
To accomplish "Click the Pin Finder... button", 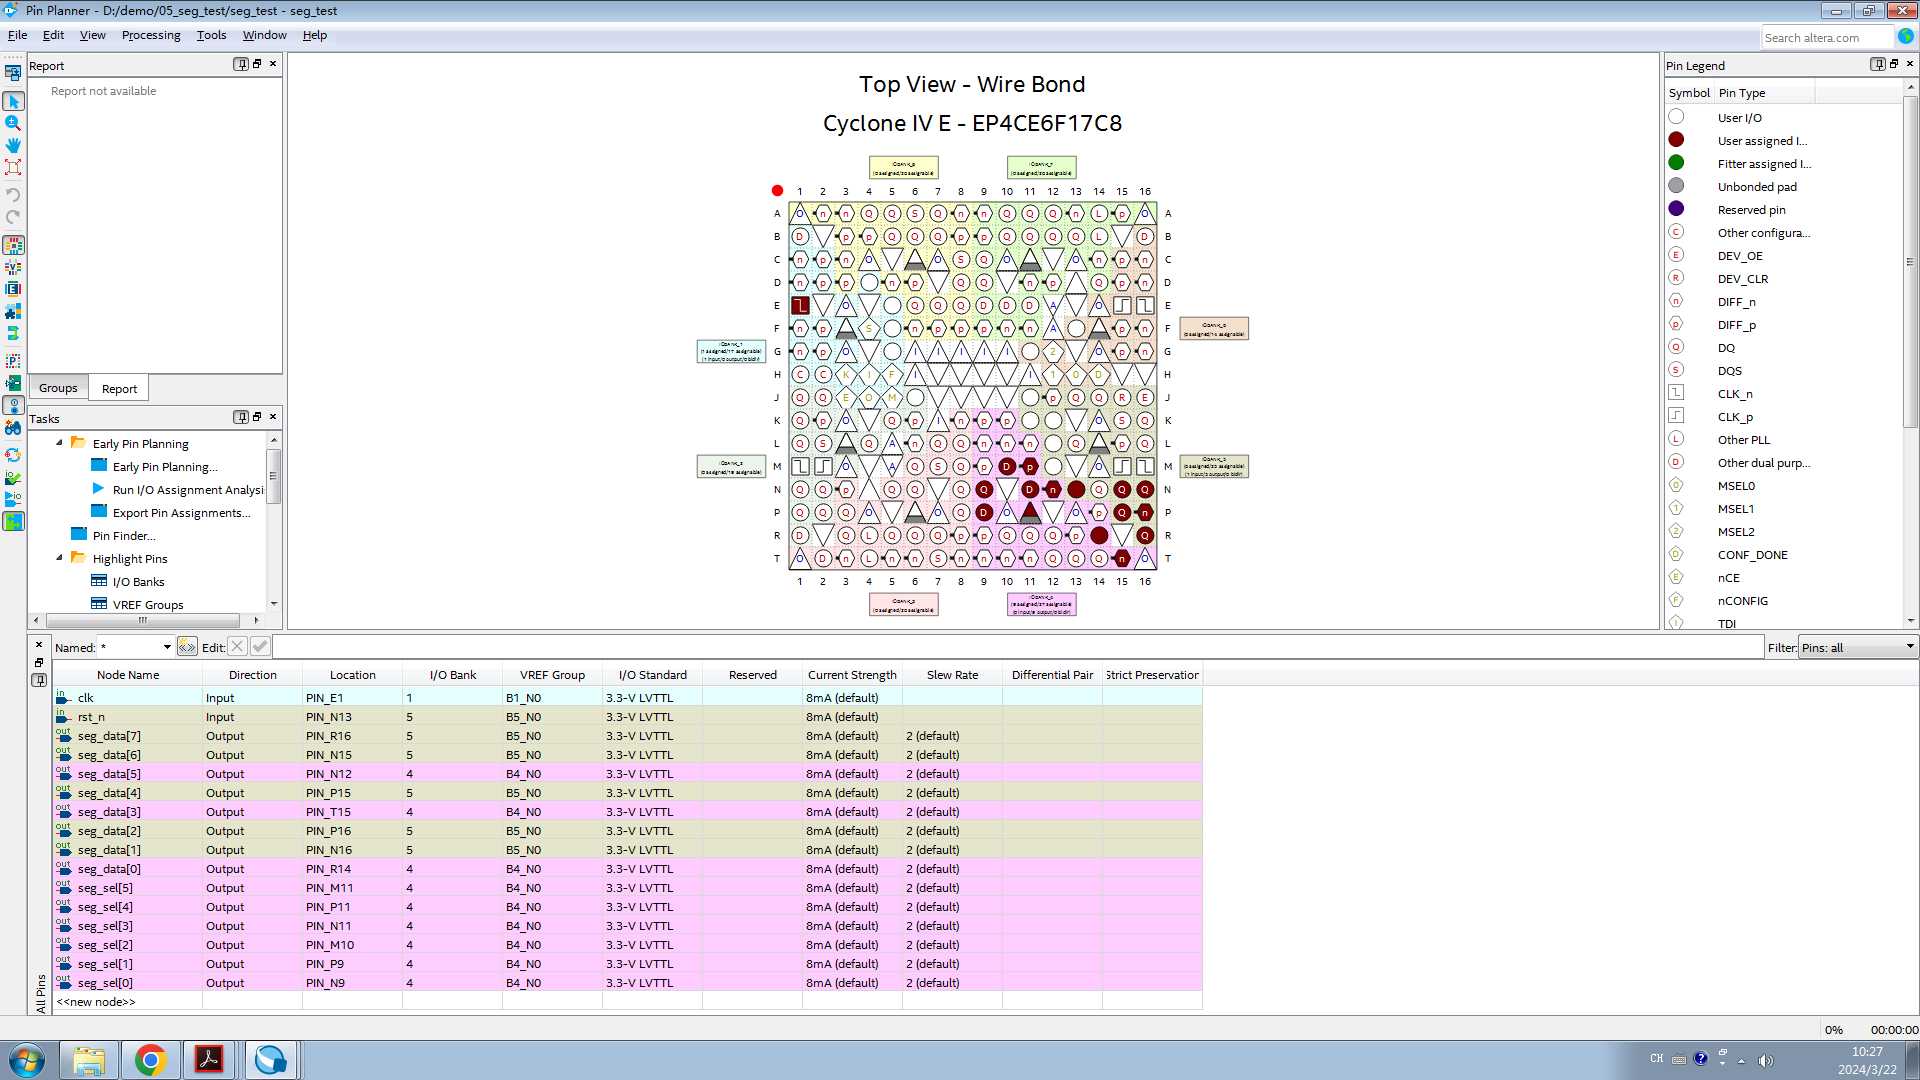I will (125, 534).
